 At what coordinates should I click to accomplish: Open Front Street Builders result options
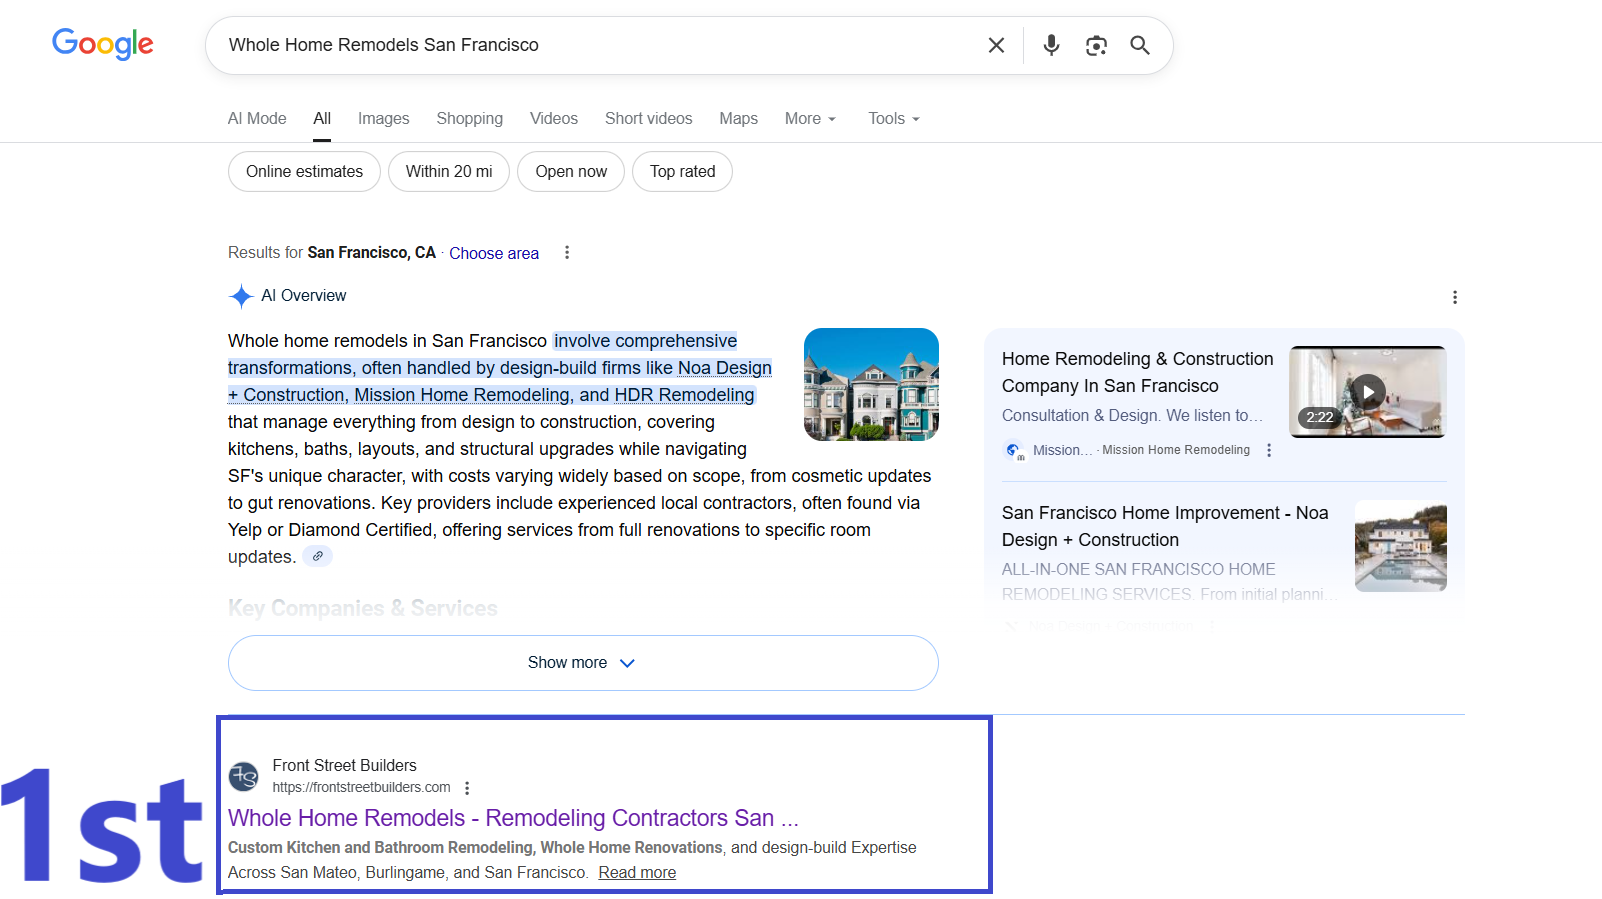(467, 788)
